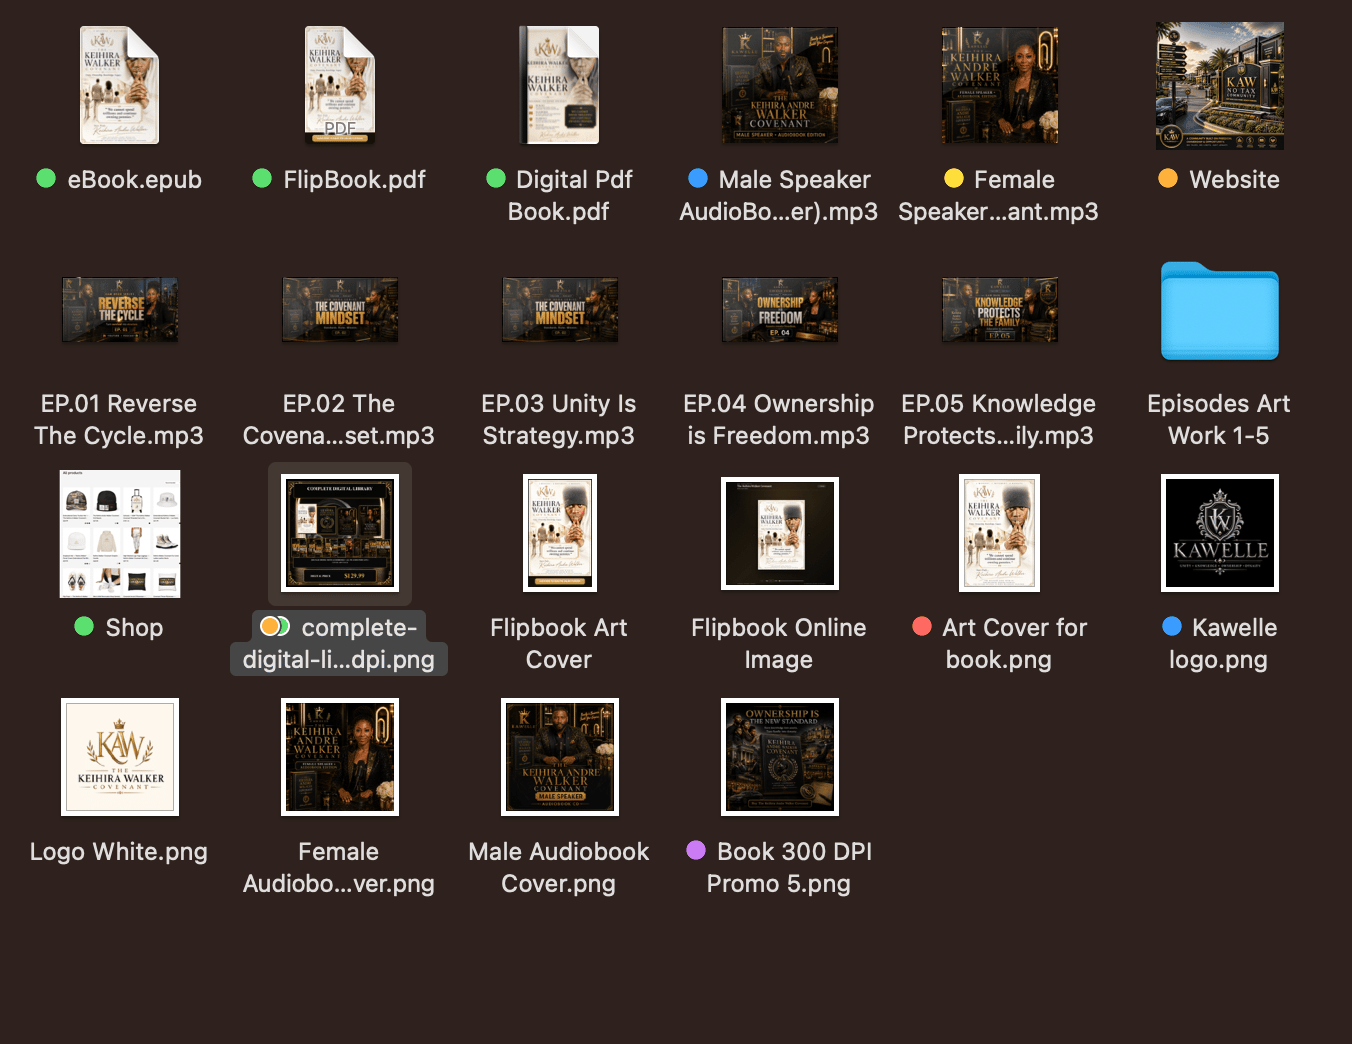This screenshot has height=1044, width=1352.
Task: Select the Male Speaker AudioBook mp3 icon
Action: click(x=780, y=85)
